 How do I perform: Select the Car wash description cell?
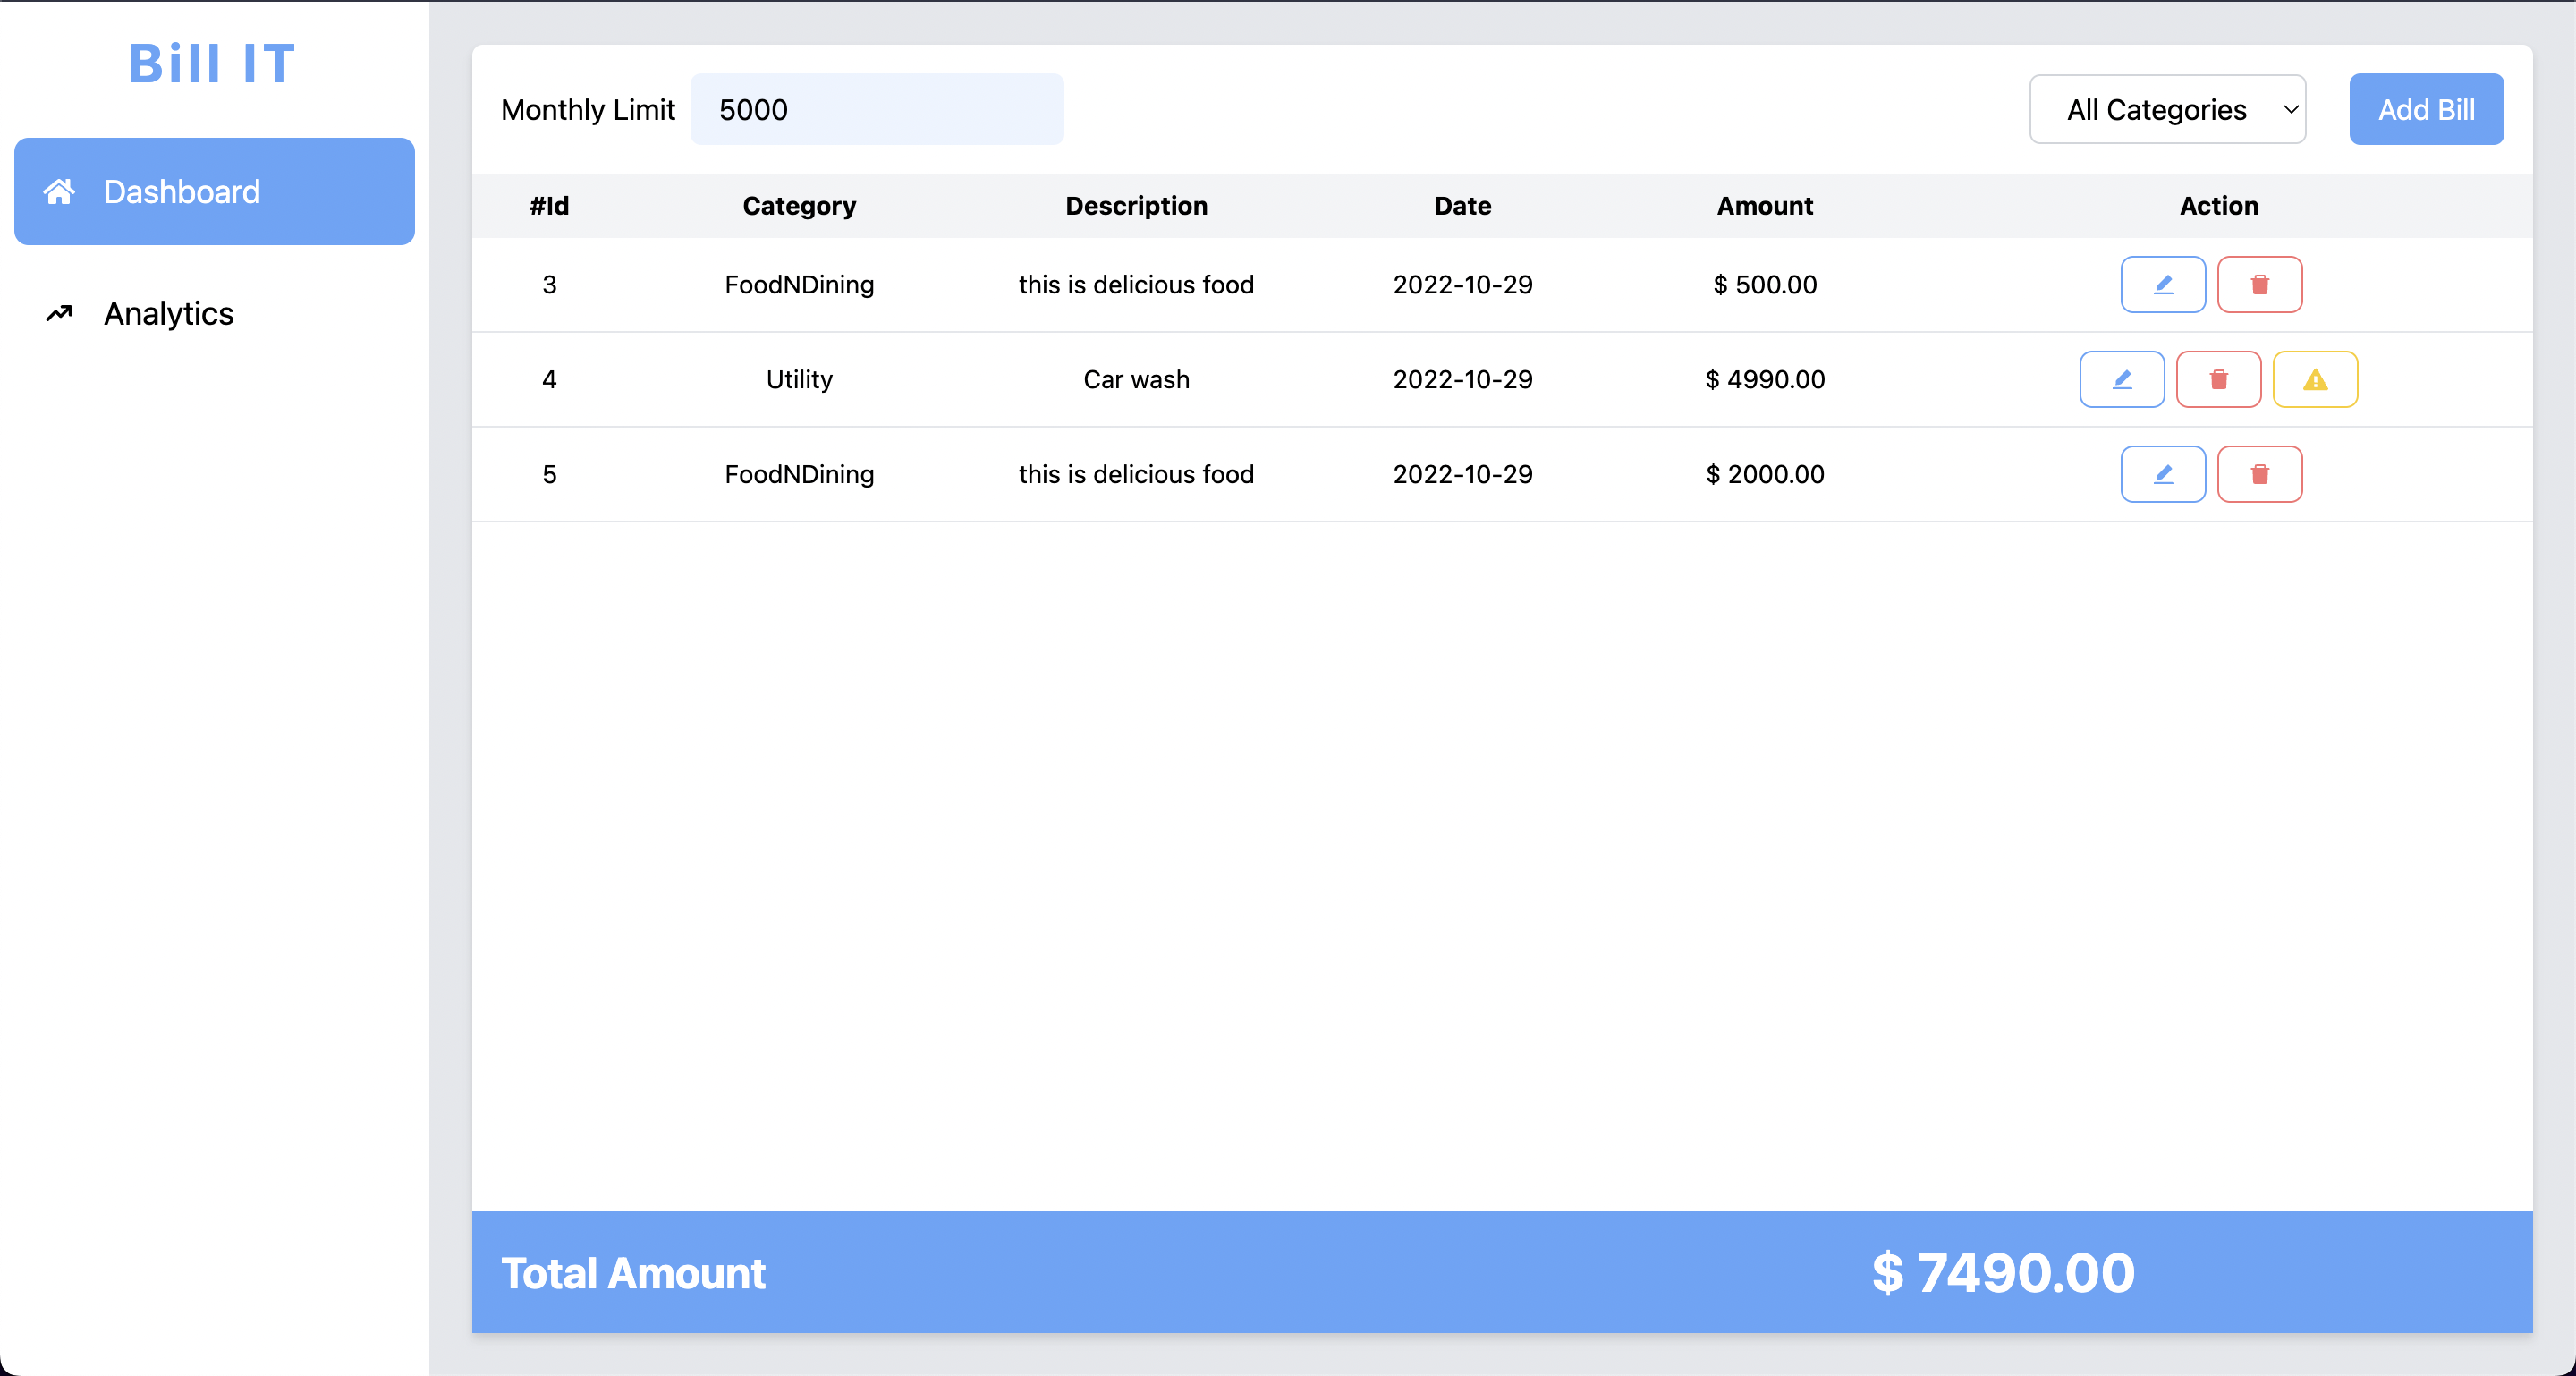(1136, 380)
